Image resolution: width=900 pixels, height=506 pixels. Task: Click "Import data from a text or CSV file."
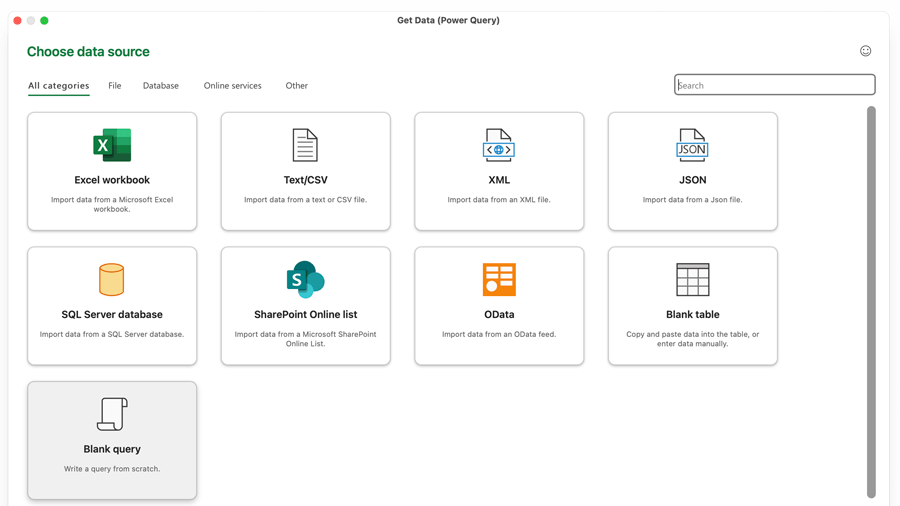click(305, 200)
